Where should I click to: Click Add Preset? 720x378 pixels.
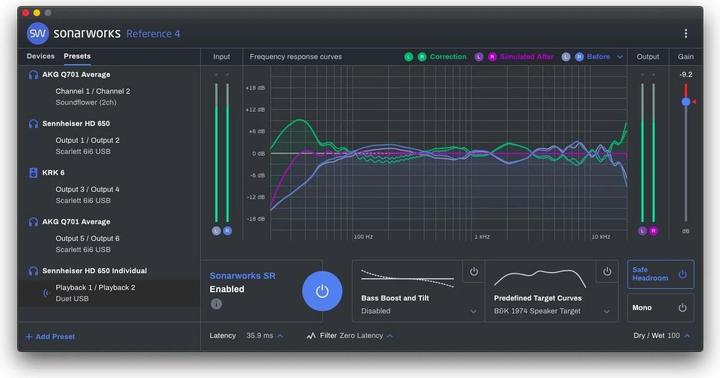(x=51, y=337)
